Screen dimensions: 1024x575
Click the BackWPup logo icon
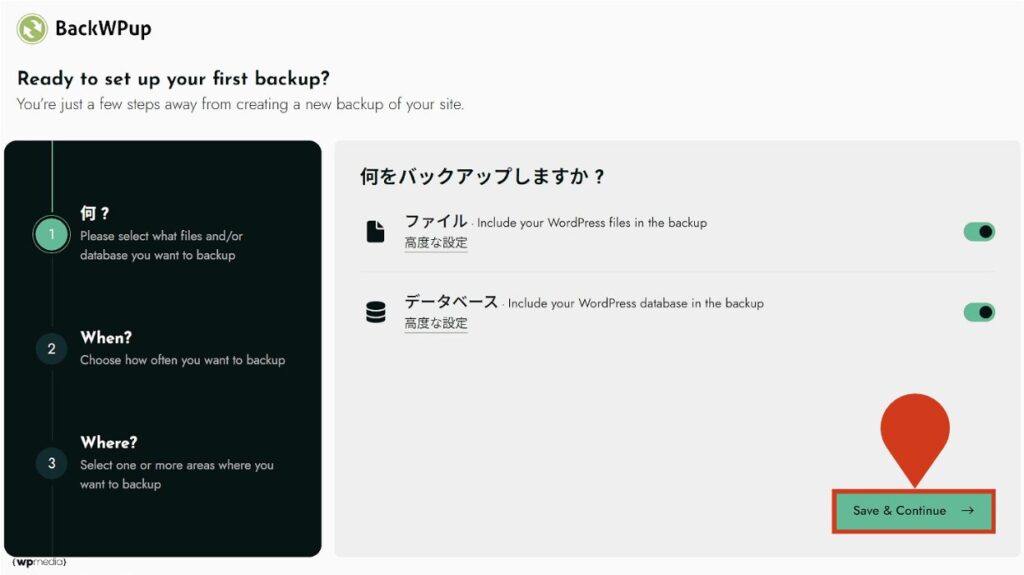tap(32, 28)
